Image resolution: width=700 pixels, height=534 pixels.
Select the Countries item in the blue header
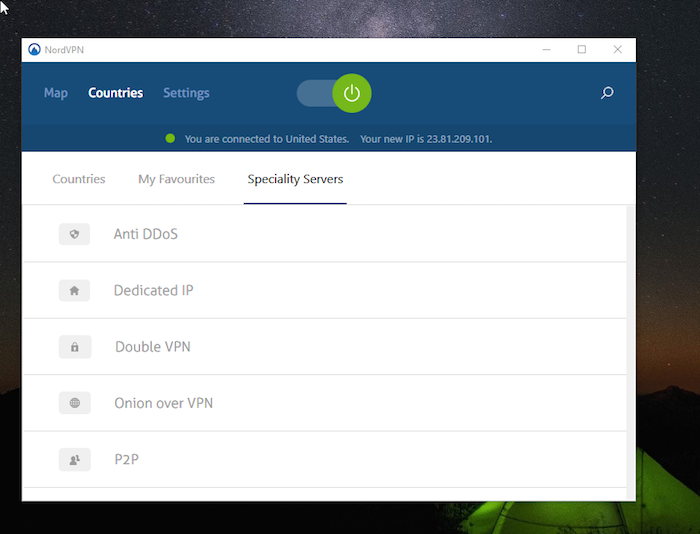pyautogui.click(x=116, y=93)
